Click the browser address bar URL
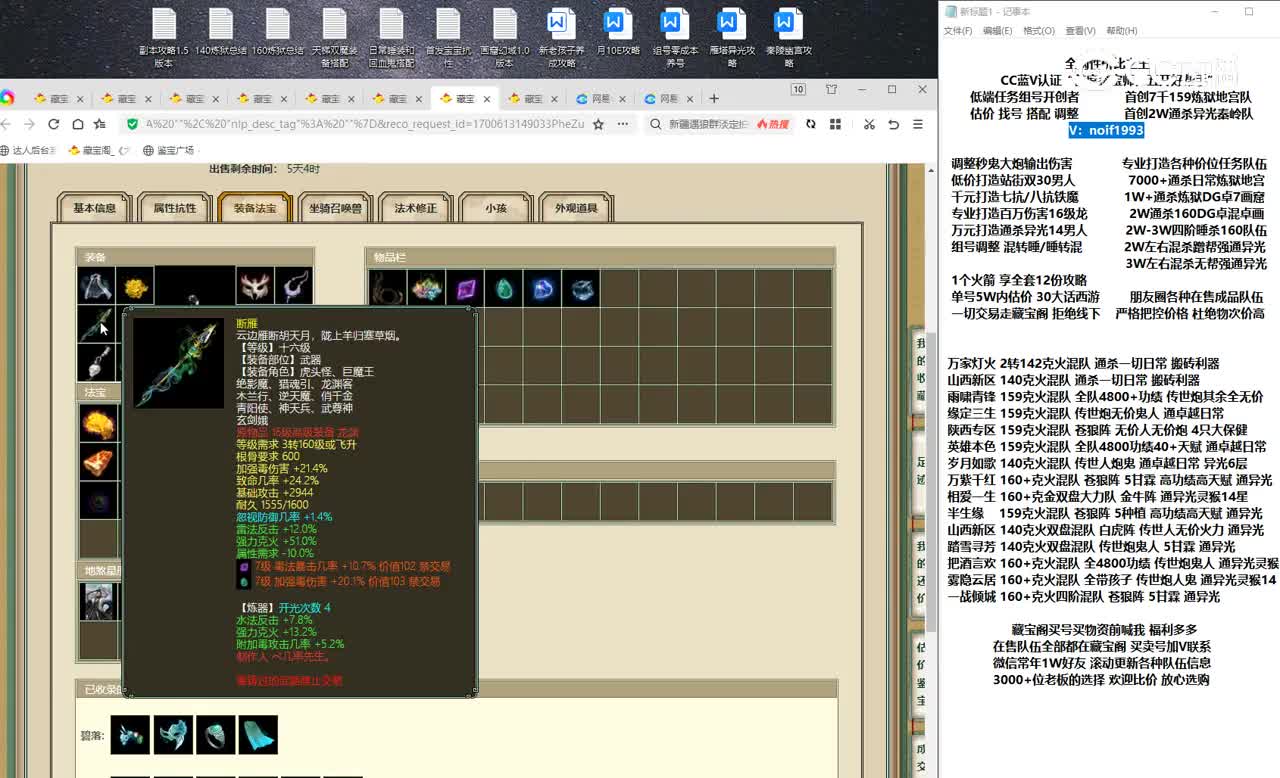Screen dimensions: 1280x778 coord(364,124)
